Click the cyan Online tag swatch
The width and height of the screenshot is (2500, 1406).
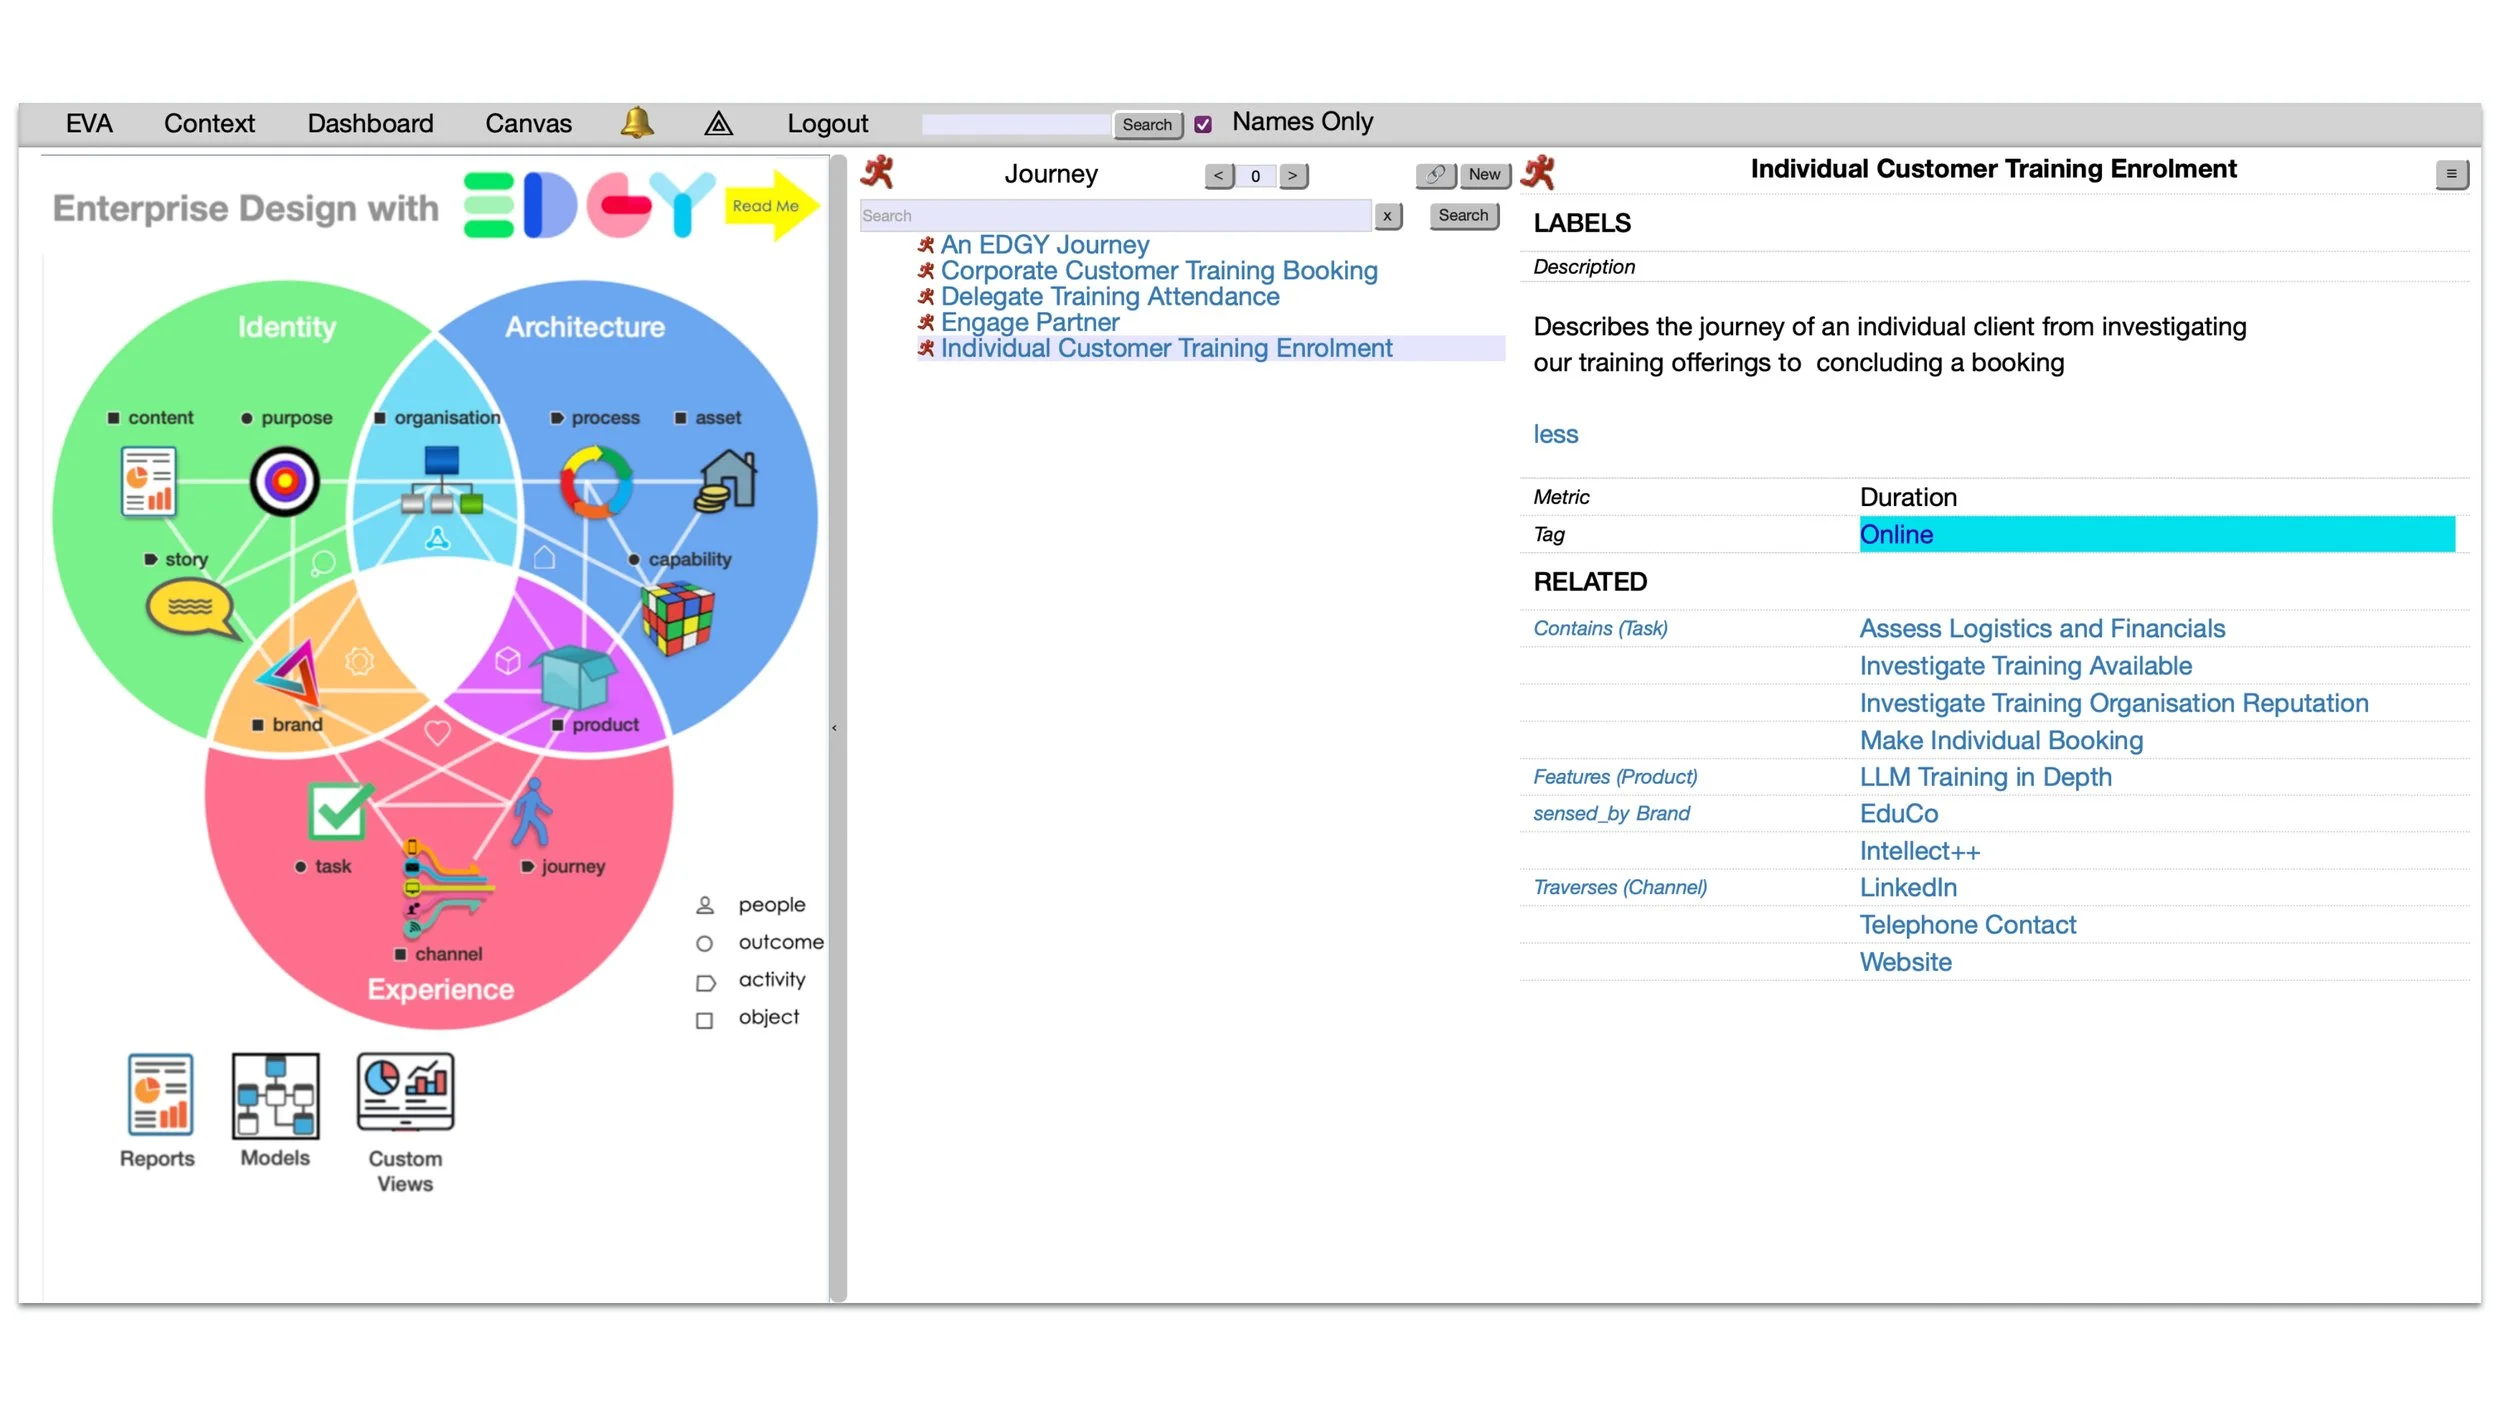click(x=2155, y=534)
